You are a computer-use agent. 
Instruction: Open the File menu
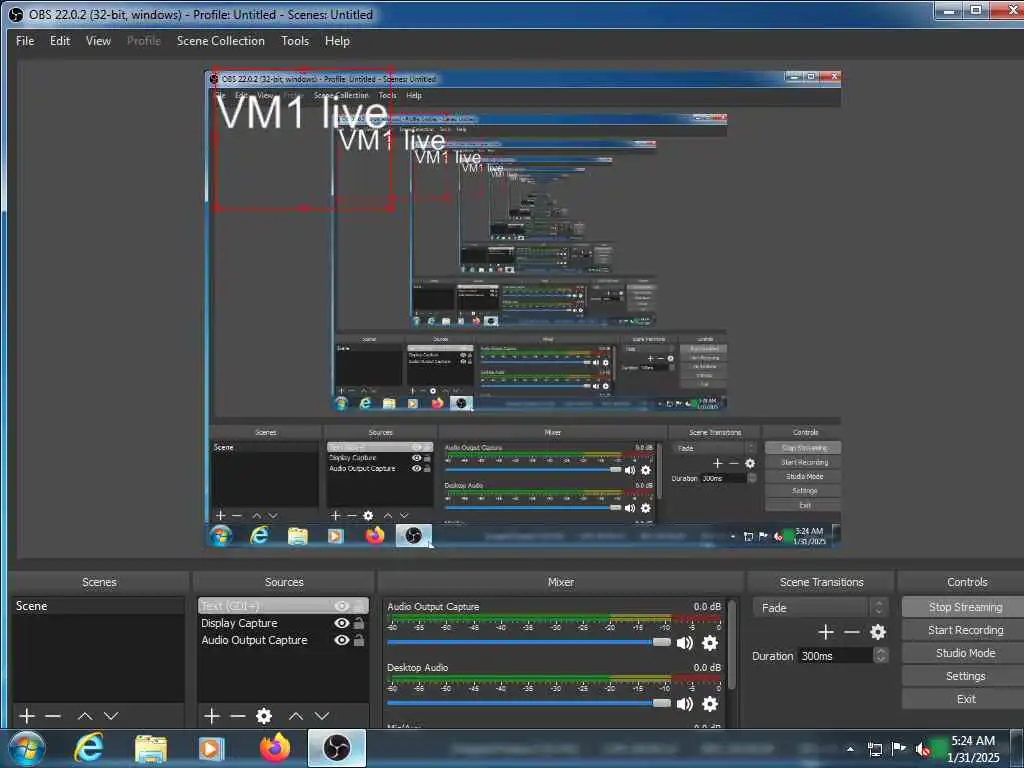25,40
